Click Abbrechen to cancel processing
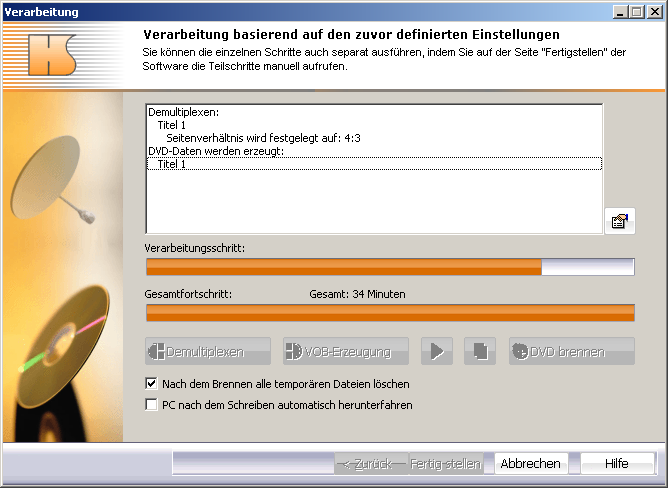Screen dimensions: 668x488 [530, 463]
